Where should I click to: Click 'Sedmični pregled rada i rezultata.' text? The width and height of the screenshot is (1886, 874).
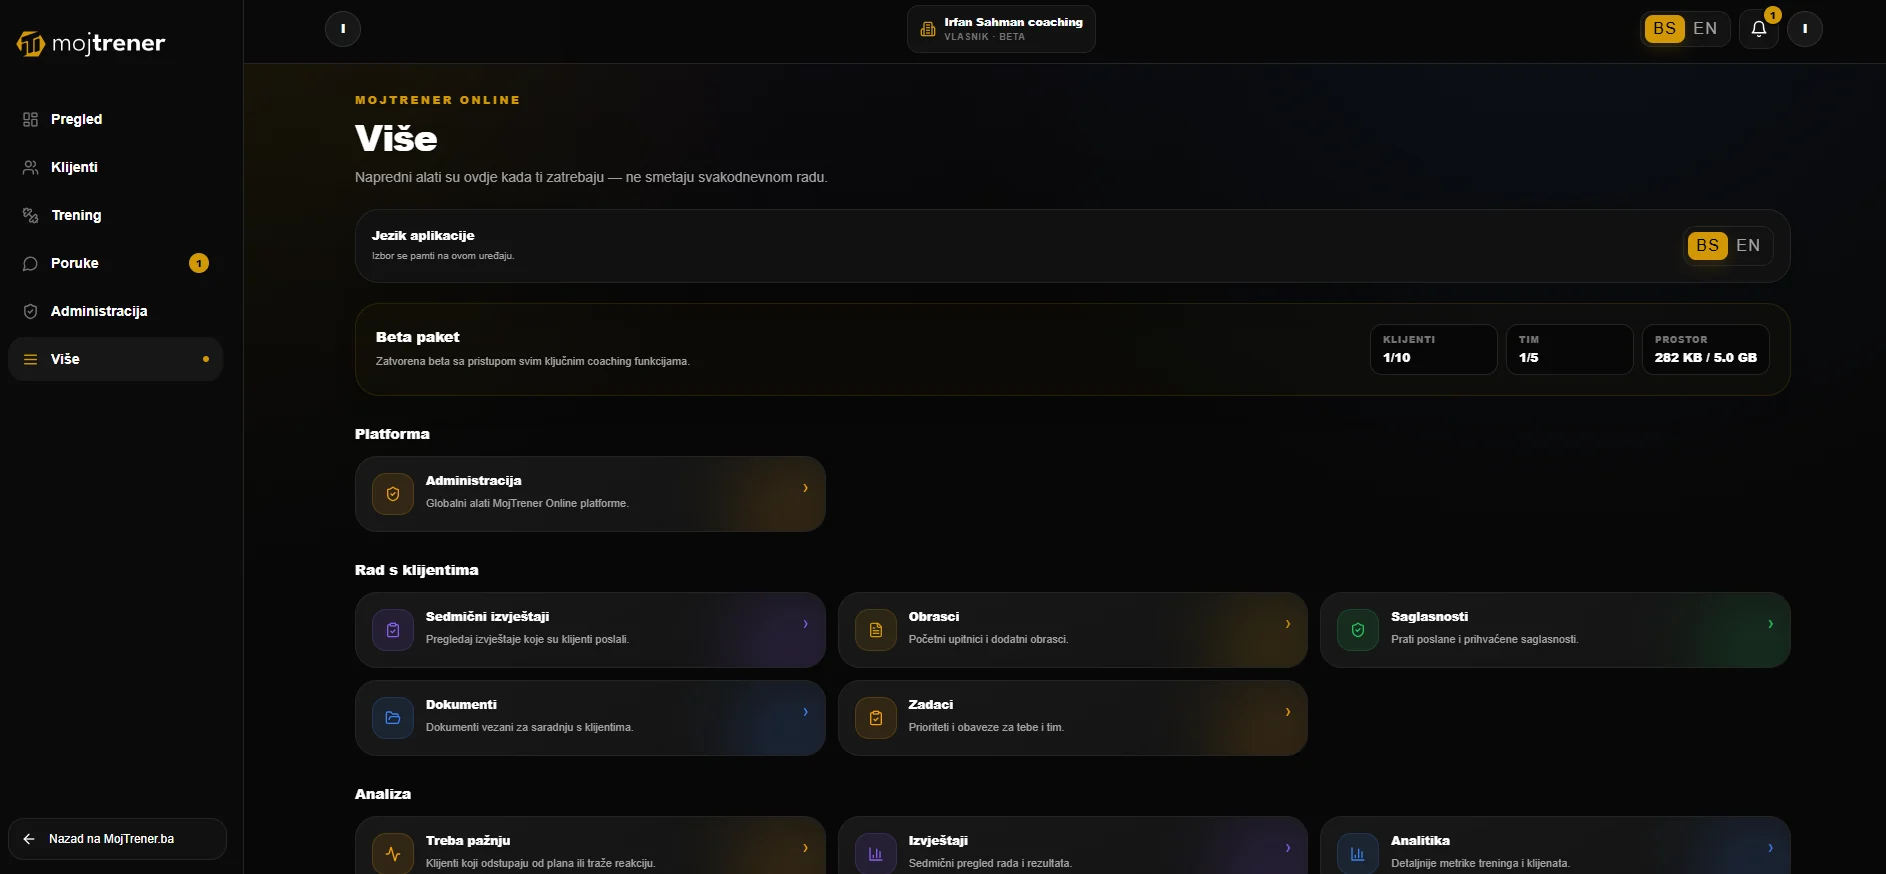point(989,863)
